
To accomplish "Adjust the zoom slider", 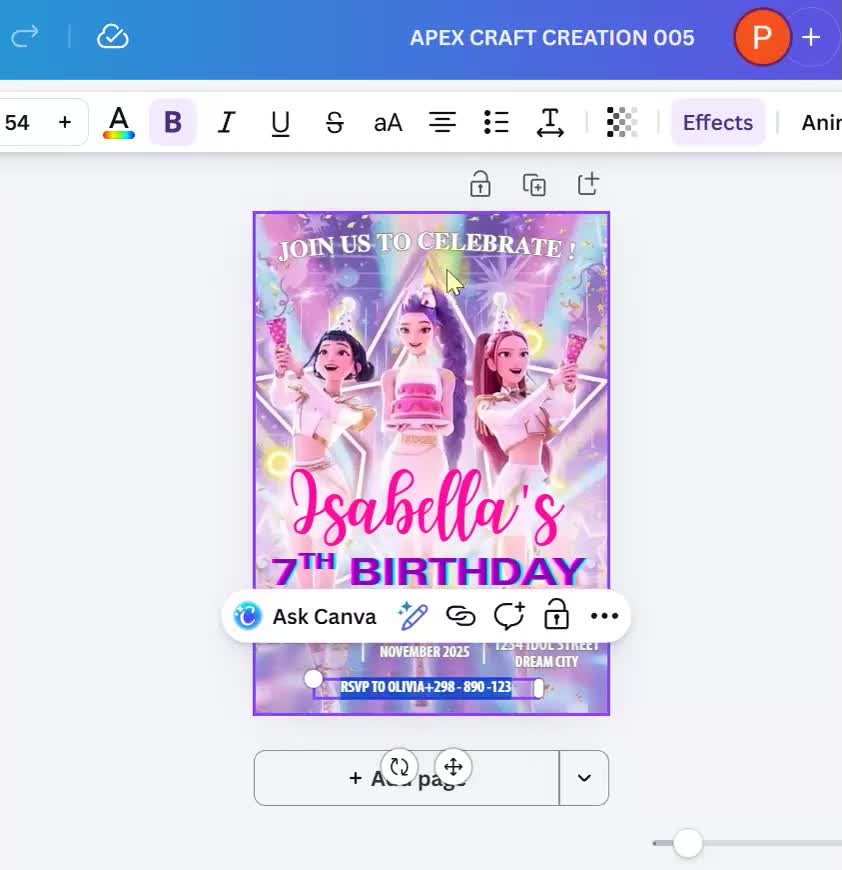I will (x=687, y=844).
